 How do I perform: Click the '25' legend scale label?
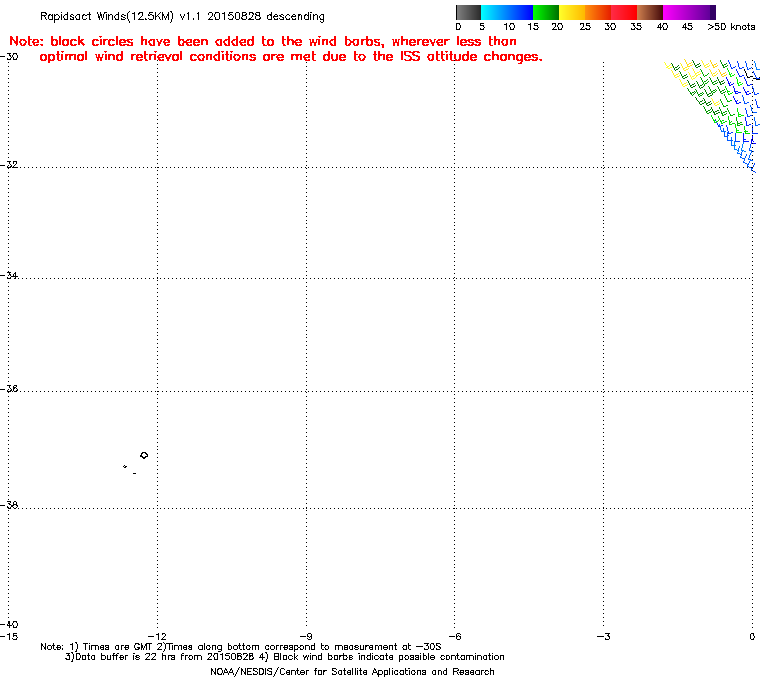pyautogui.click(x=585, y=27)
